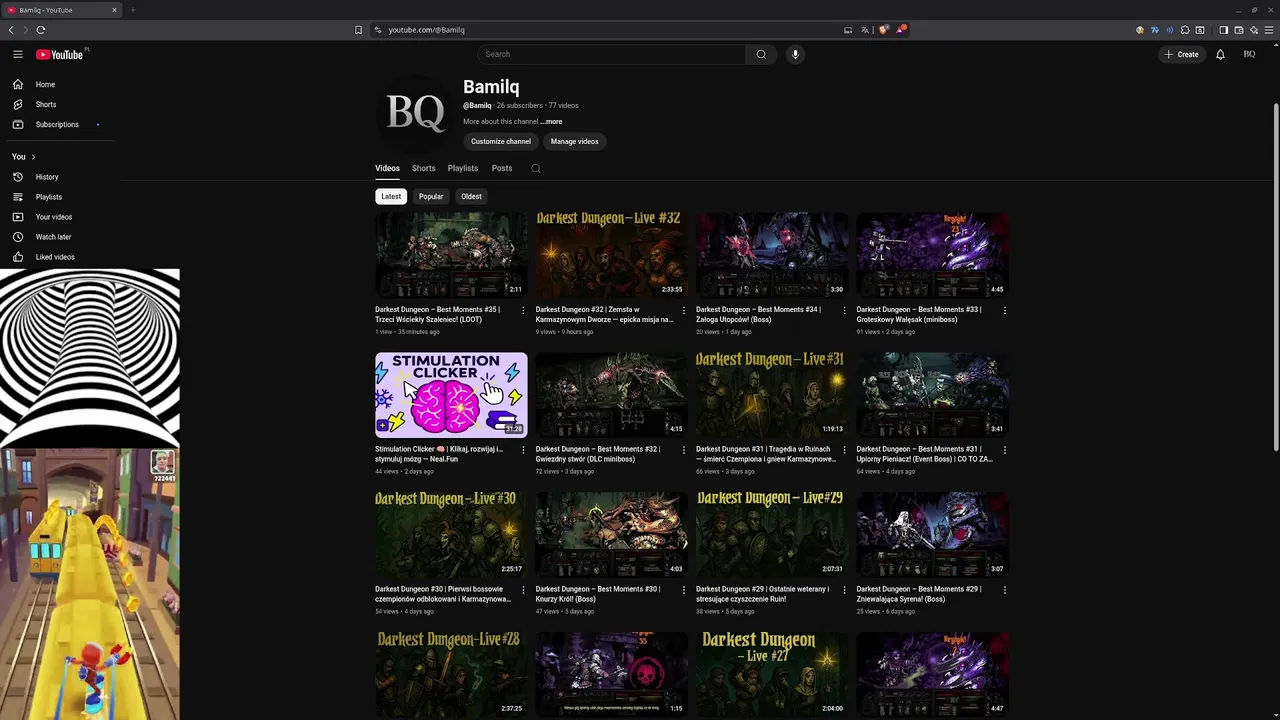Image resolution: width=1280 pixels, height=720 pixels.
Task: Expand the You section chevron
Action: point(33,157)
